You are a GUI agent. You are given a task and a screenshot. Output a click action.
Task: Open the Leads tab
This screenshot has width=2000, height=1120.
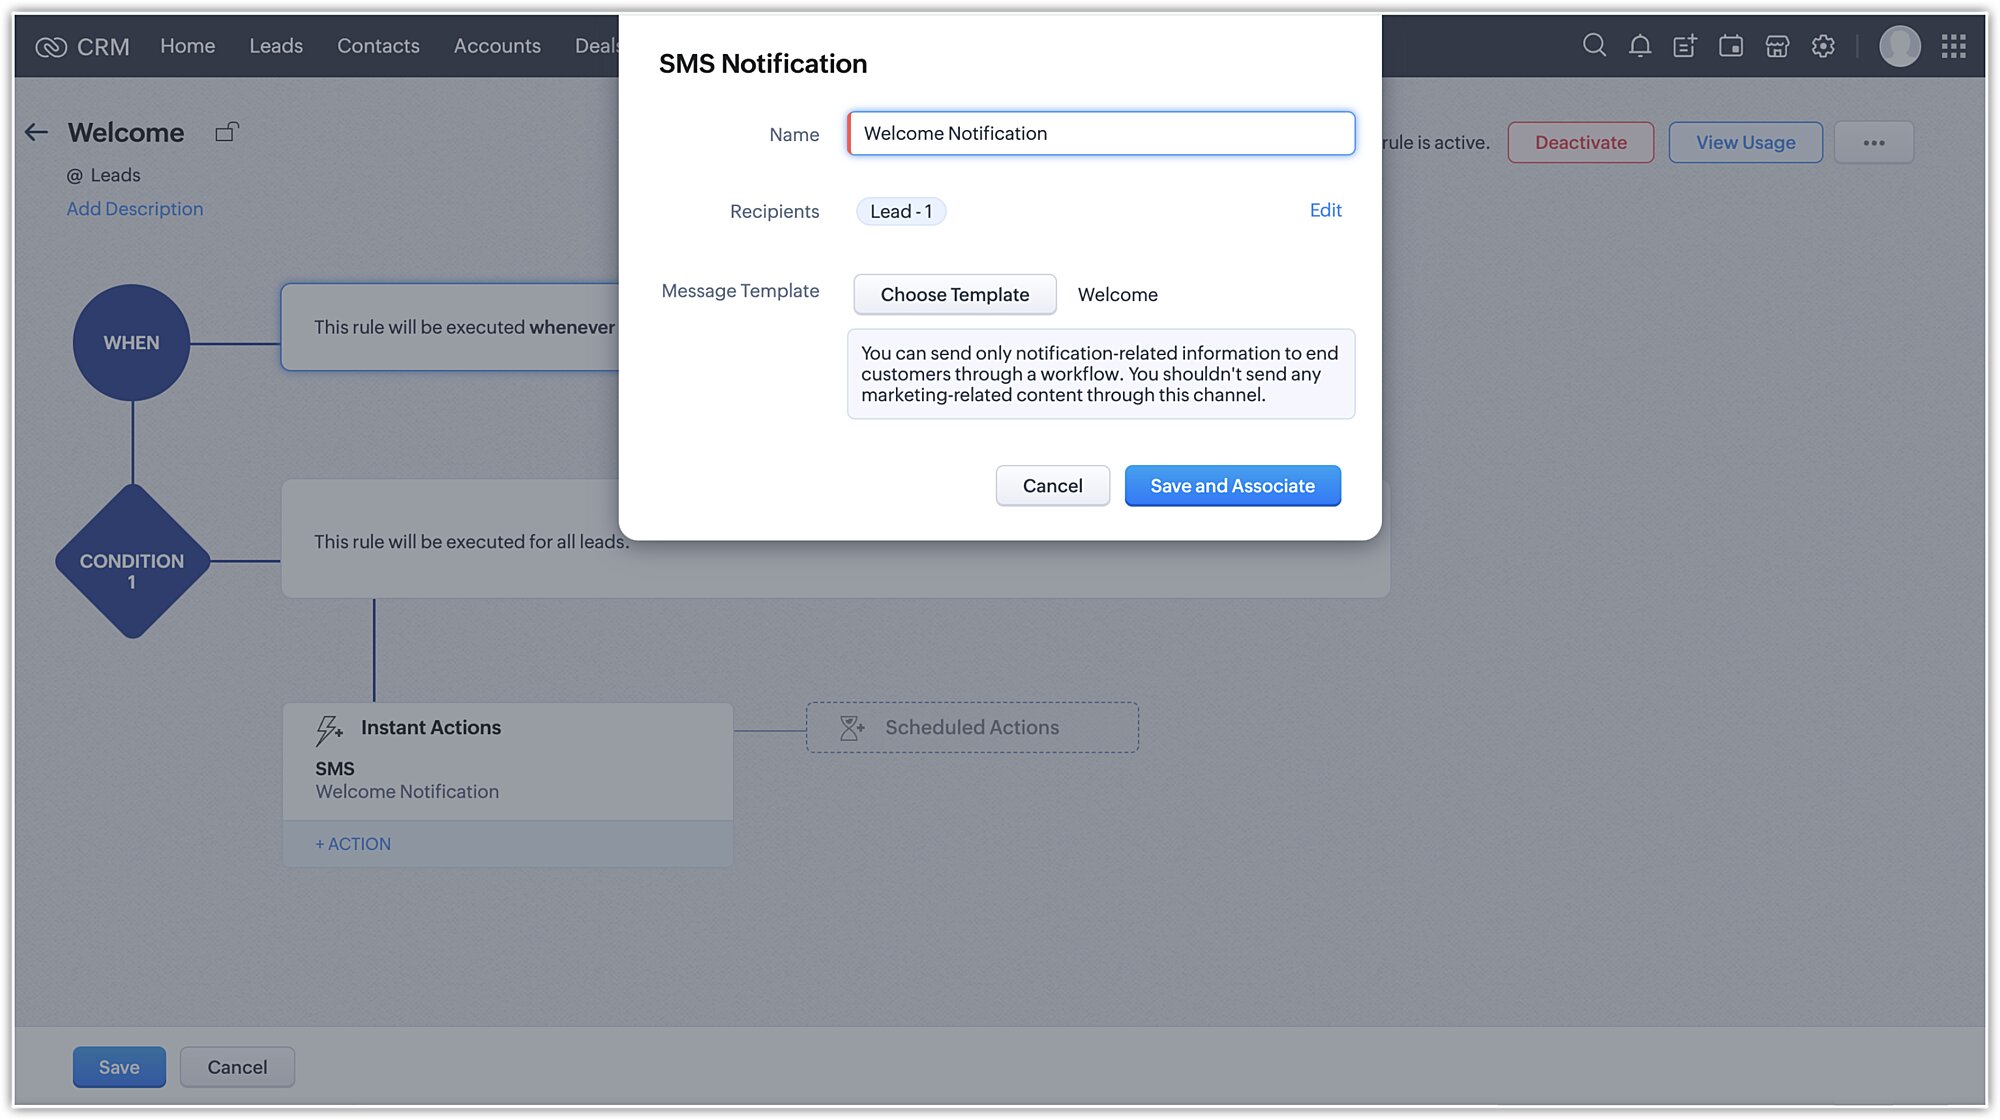pos(276,46)
